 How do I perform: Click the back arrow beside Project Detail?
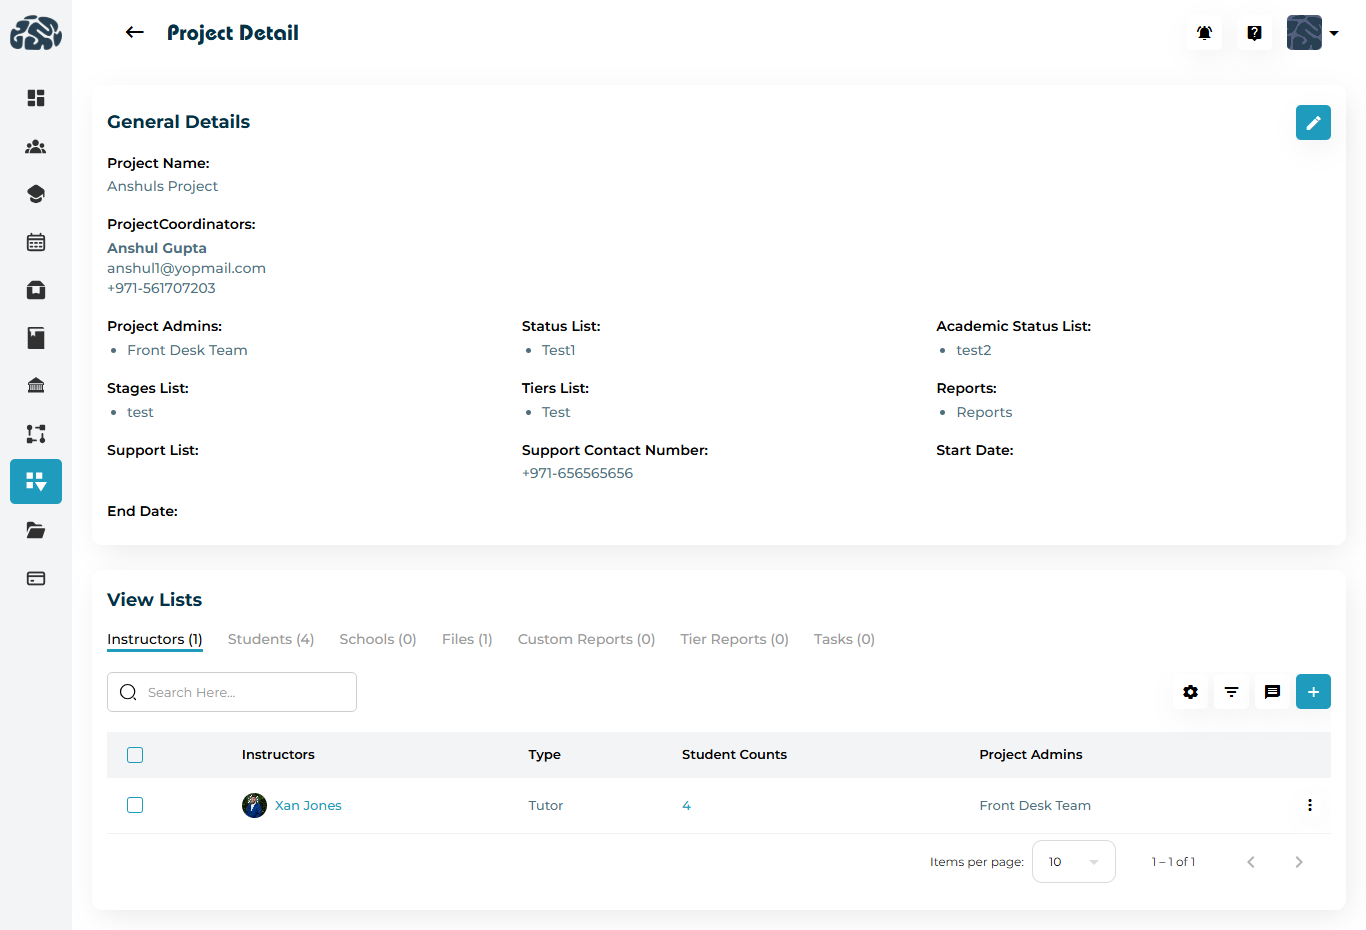[x=134, y=33]
